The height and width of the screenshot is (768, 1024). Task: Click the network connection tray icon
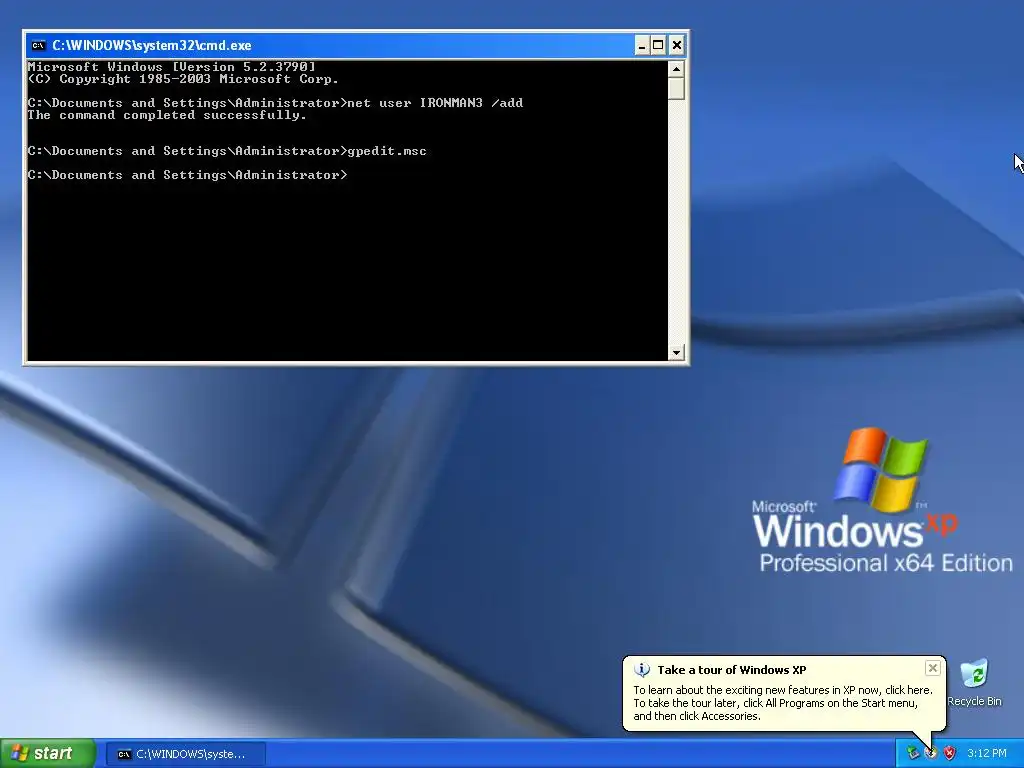click(913, 754)
